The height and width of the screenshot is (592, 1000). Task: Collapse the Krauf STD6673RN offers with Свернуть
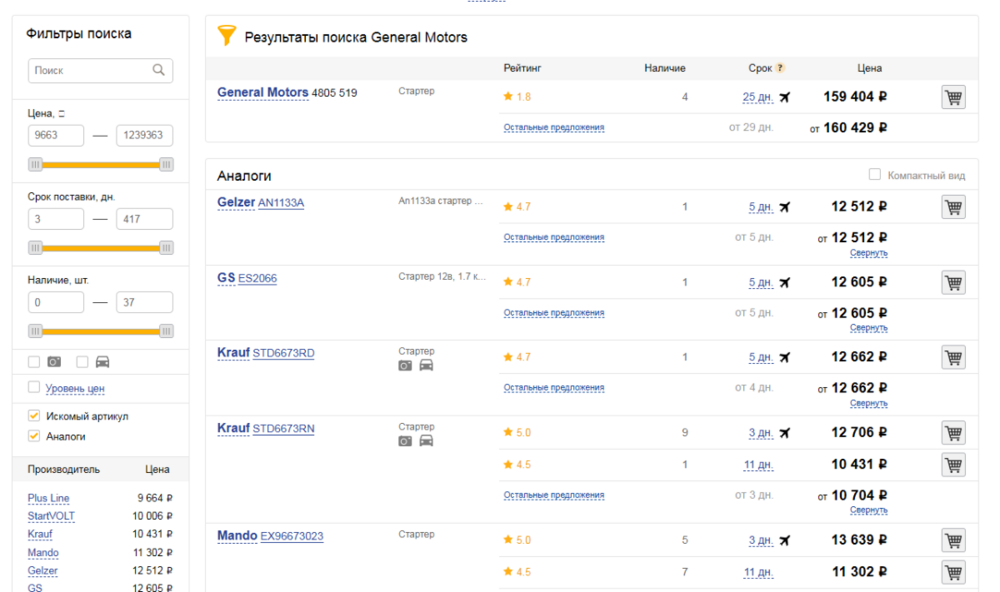click(x=869, y=510)
